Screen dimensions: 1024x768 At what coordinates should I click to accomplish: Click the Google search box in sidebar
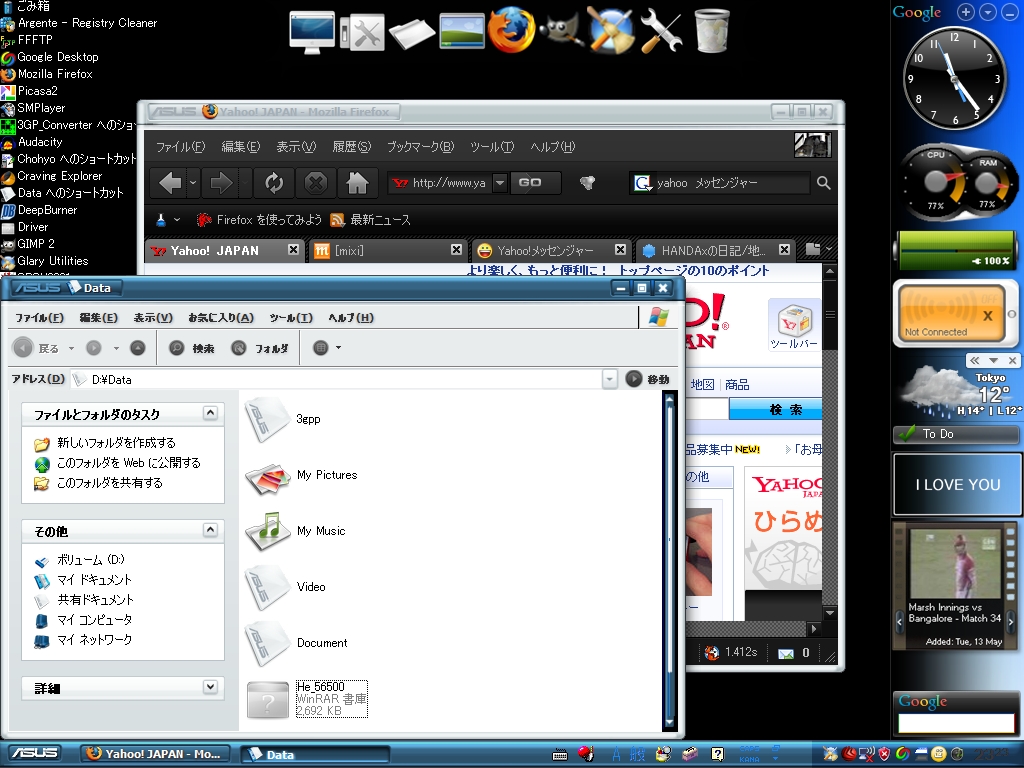coord(956,723)
